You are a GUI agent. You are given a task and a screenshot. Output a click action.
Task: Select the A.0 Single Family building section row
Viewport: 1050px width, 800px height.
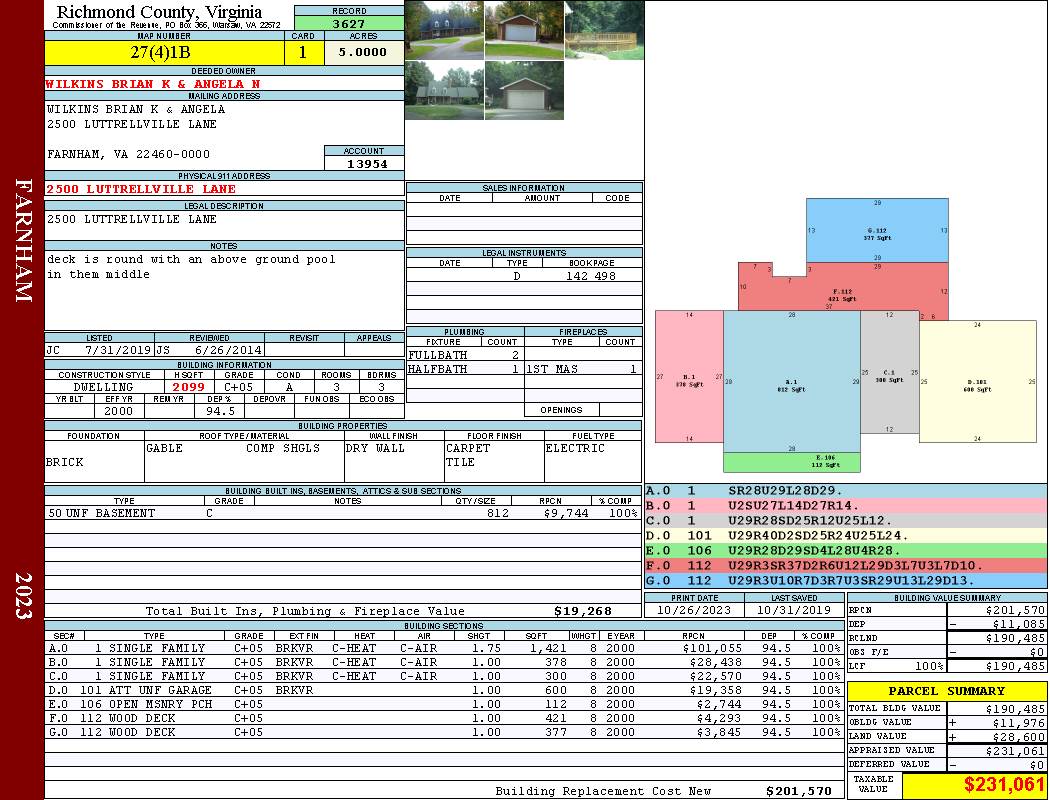pyautogui.click(x=443, y=648)
